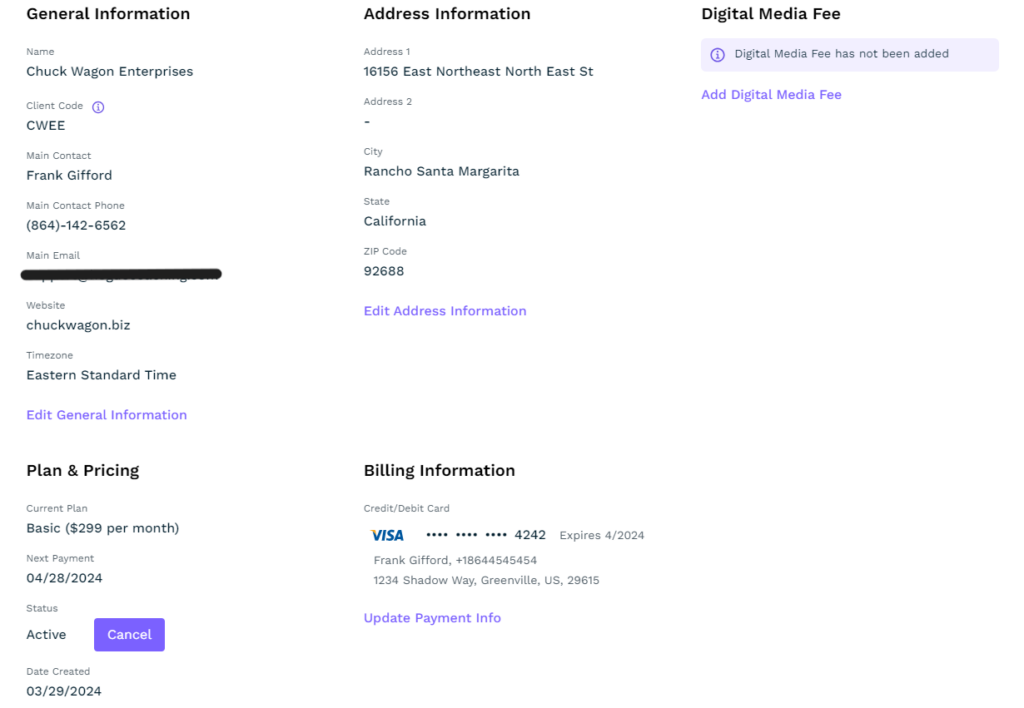Click the Basic ($299 per month) plan text
Image resolution: width=1024 pixels, height=708 pixels.
[x=102, y=528]
